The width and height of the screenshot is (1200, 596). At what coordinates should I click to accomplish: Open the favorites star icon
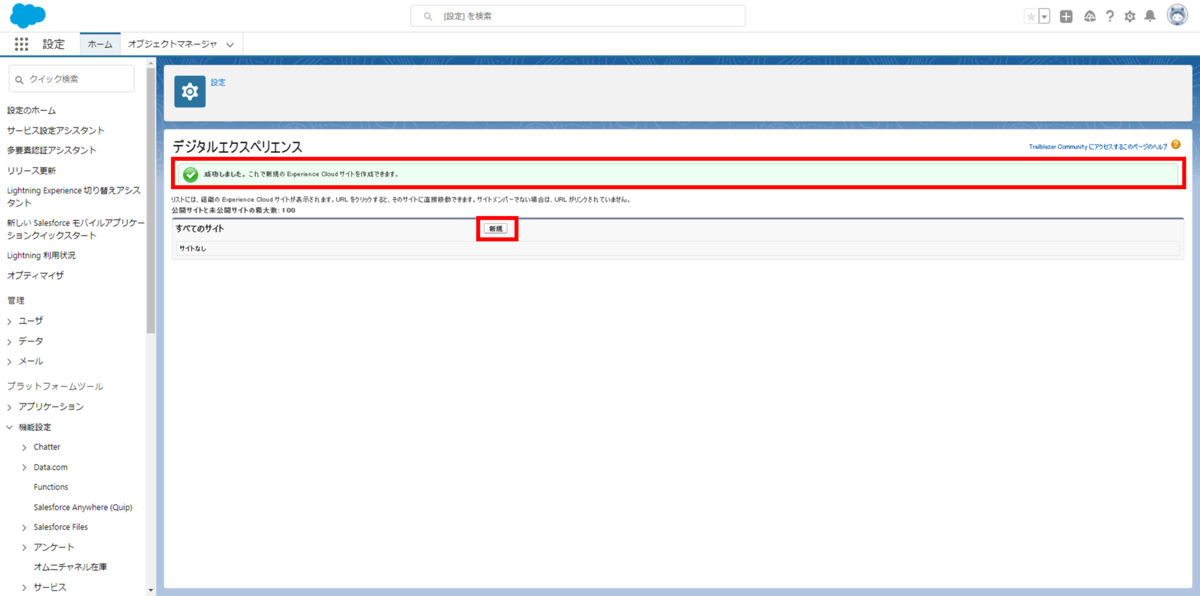[1031, 16]
